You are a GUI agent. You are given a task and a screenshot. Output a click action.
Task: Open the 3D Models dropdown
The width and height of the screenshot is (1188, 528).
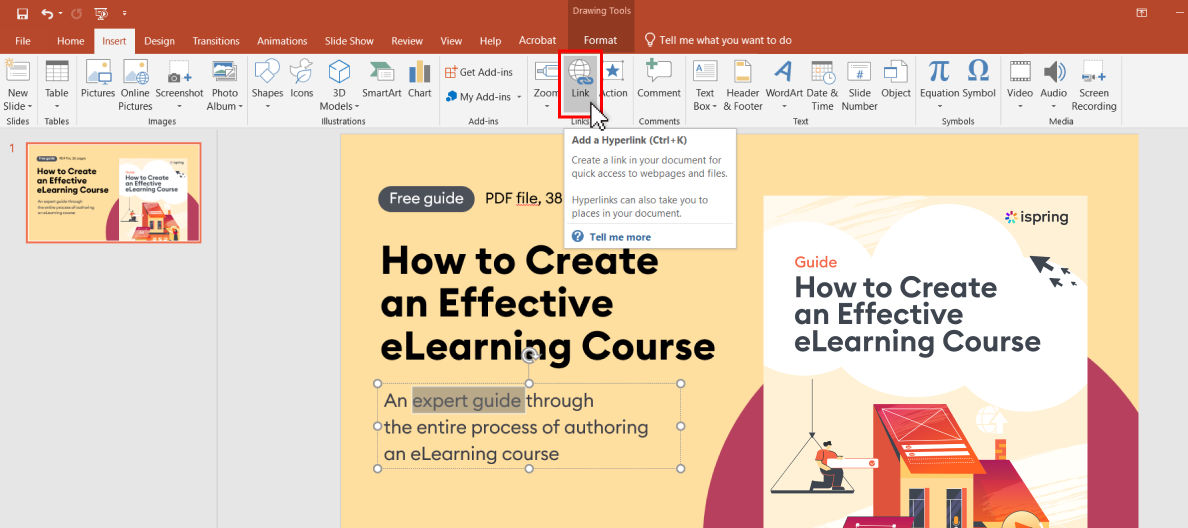point(339,85)
